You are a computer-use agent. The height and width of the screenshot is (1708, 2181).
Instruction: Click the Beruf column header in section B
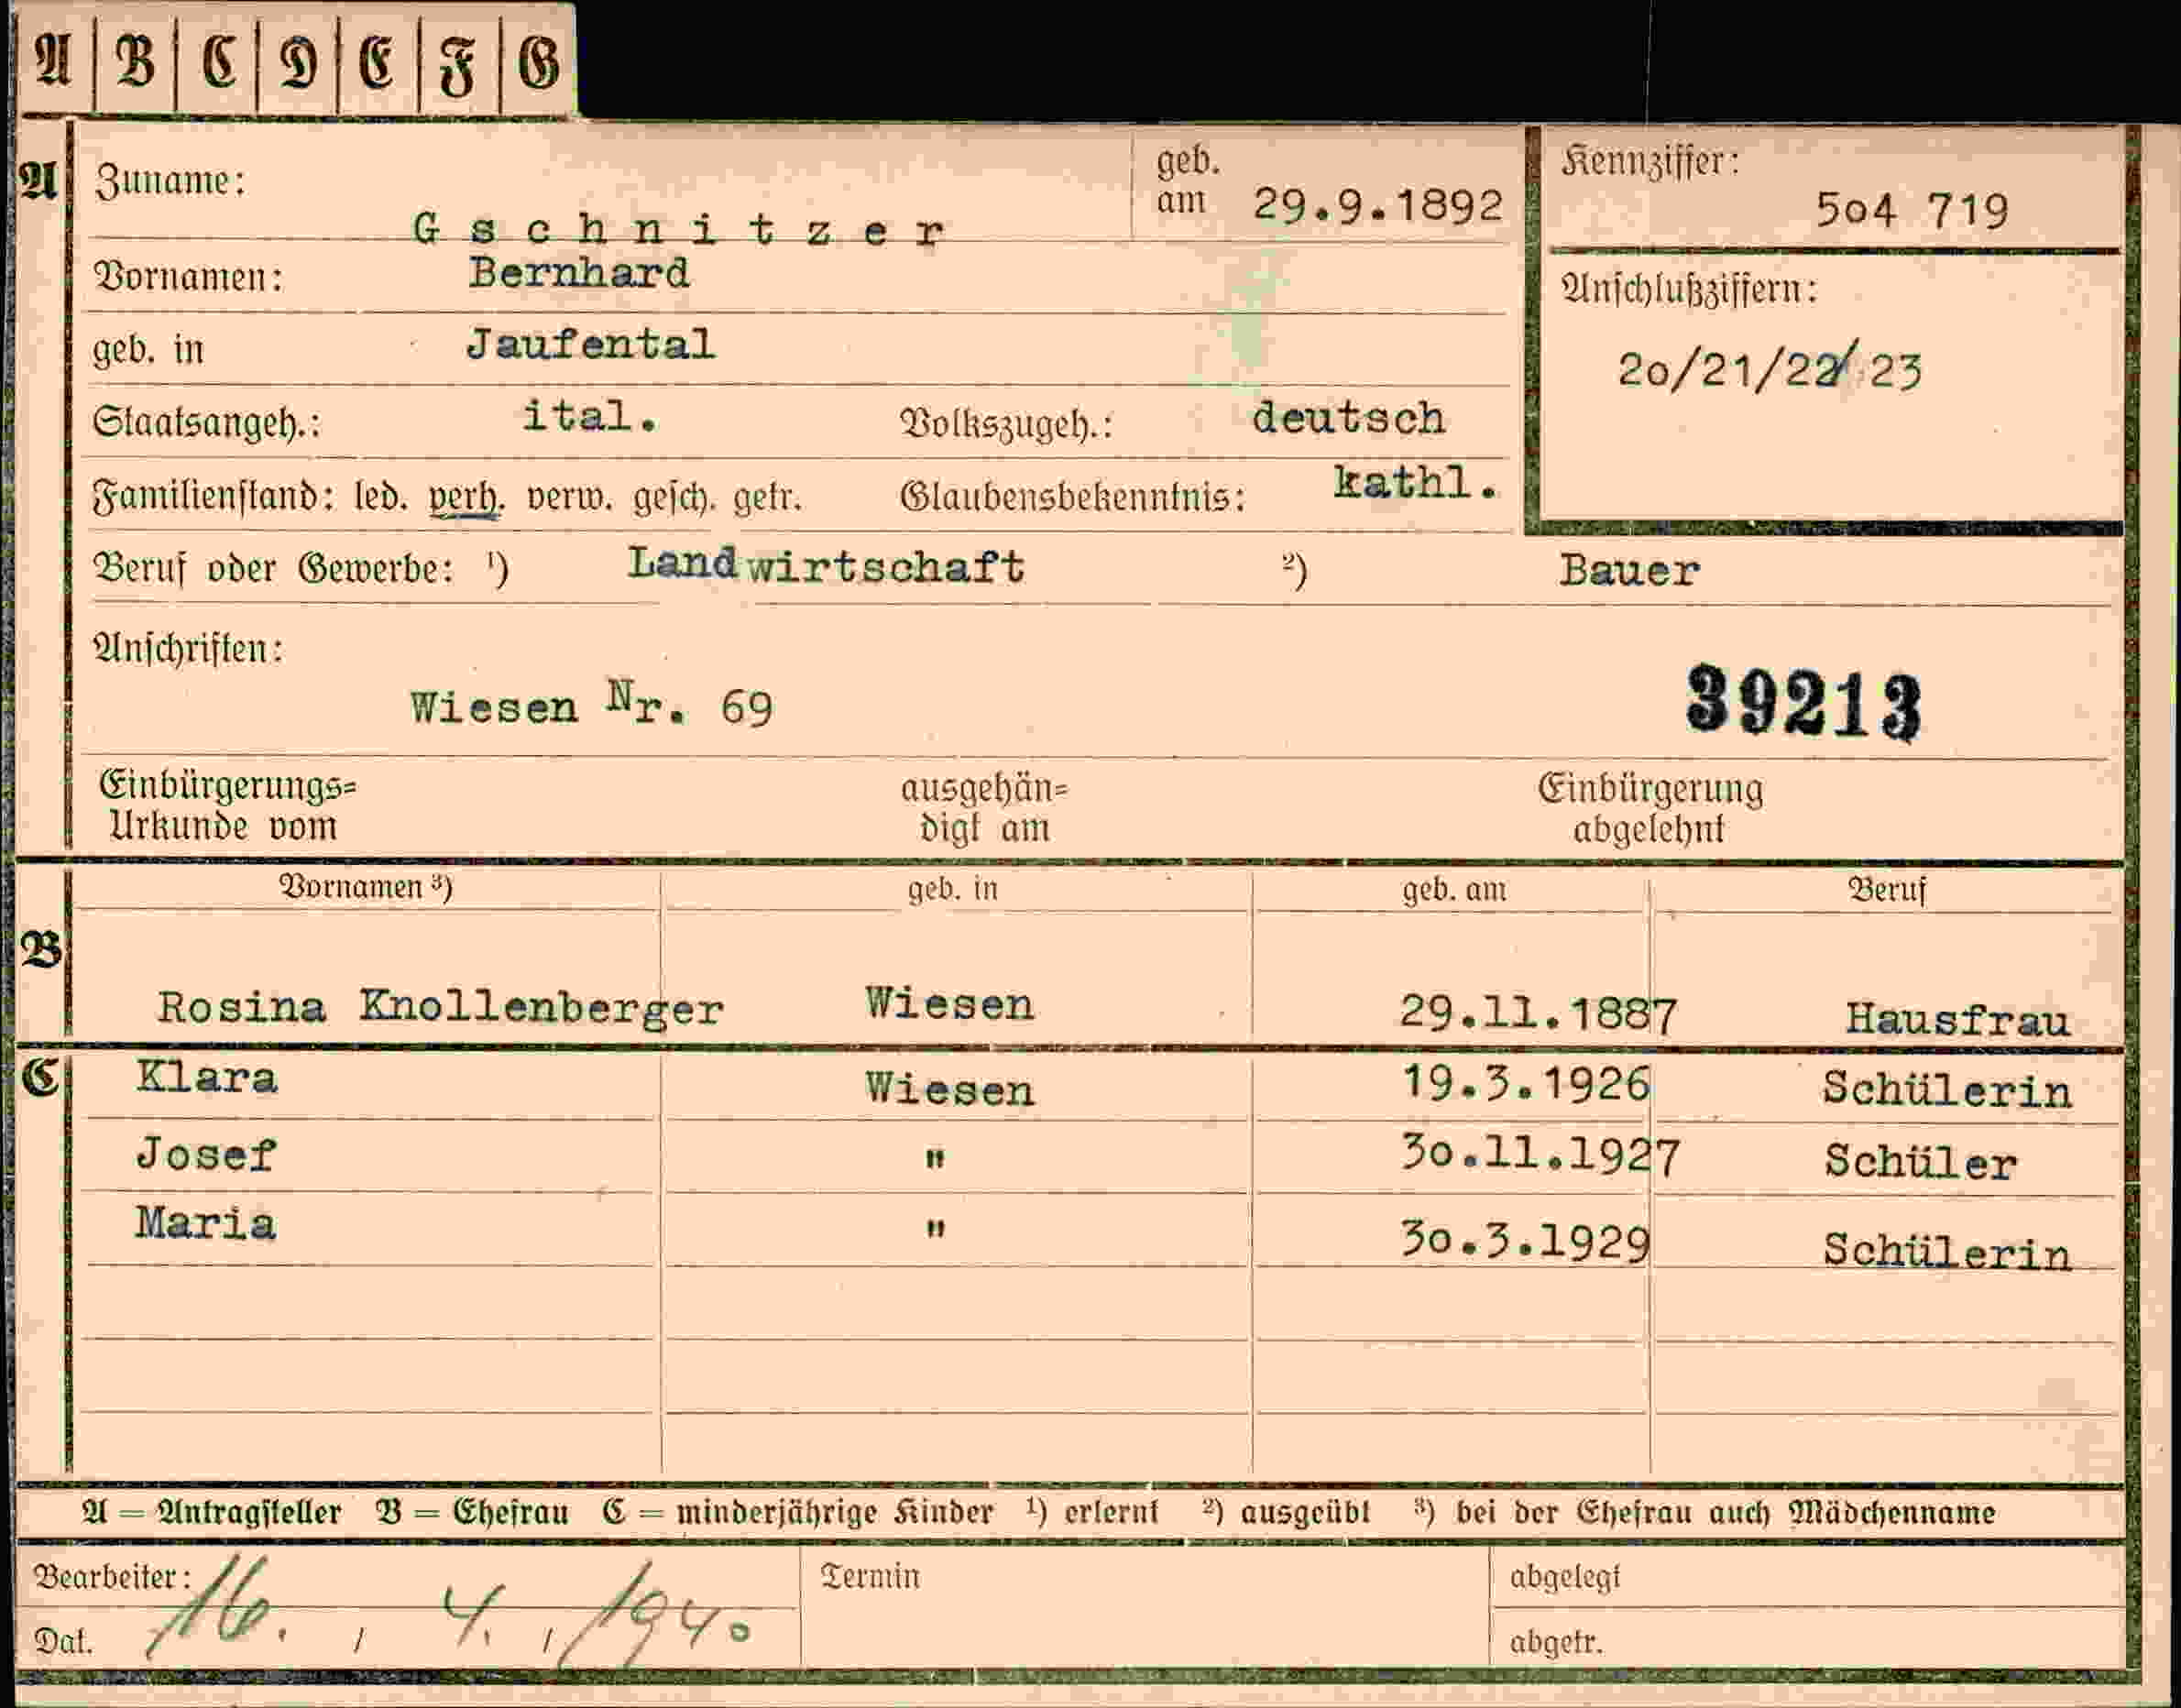[1886, 889]
